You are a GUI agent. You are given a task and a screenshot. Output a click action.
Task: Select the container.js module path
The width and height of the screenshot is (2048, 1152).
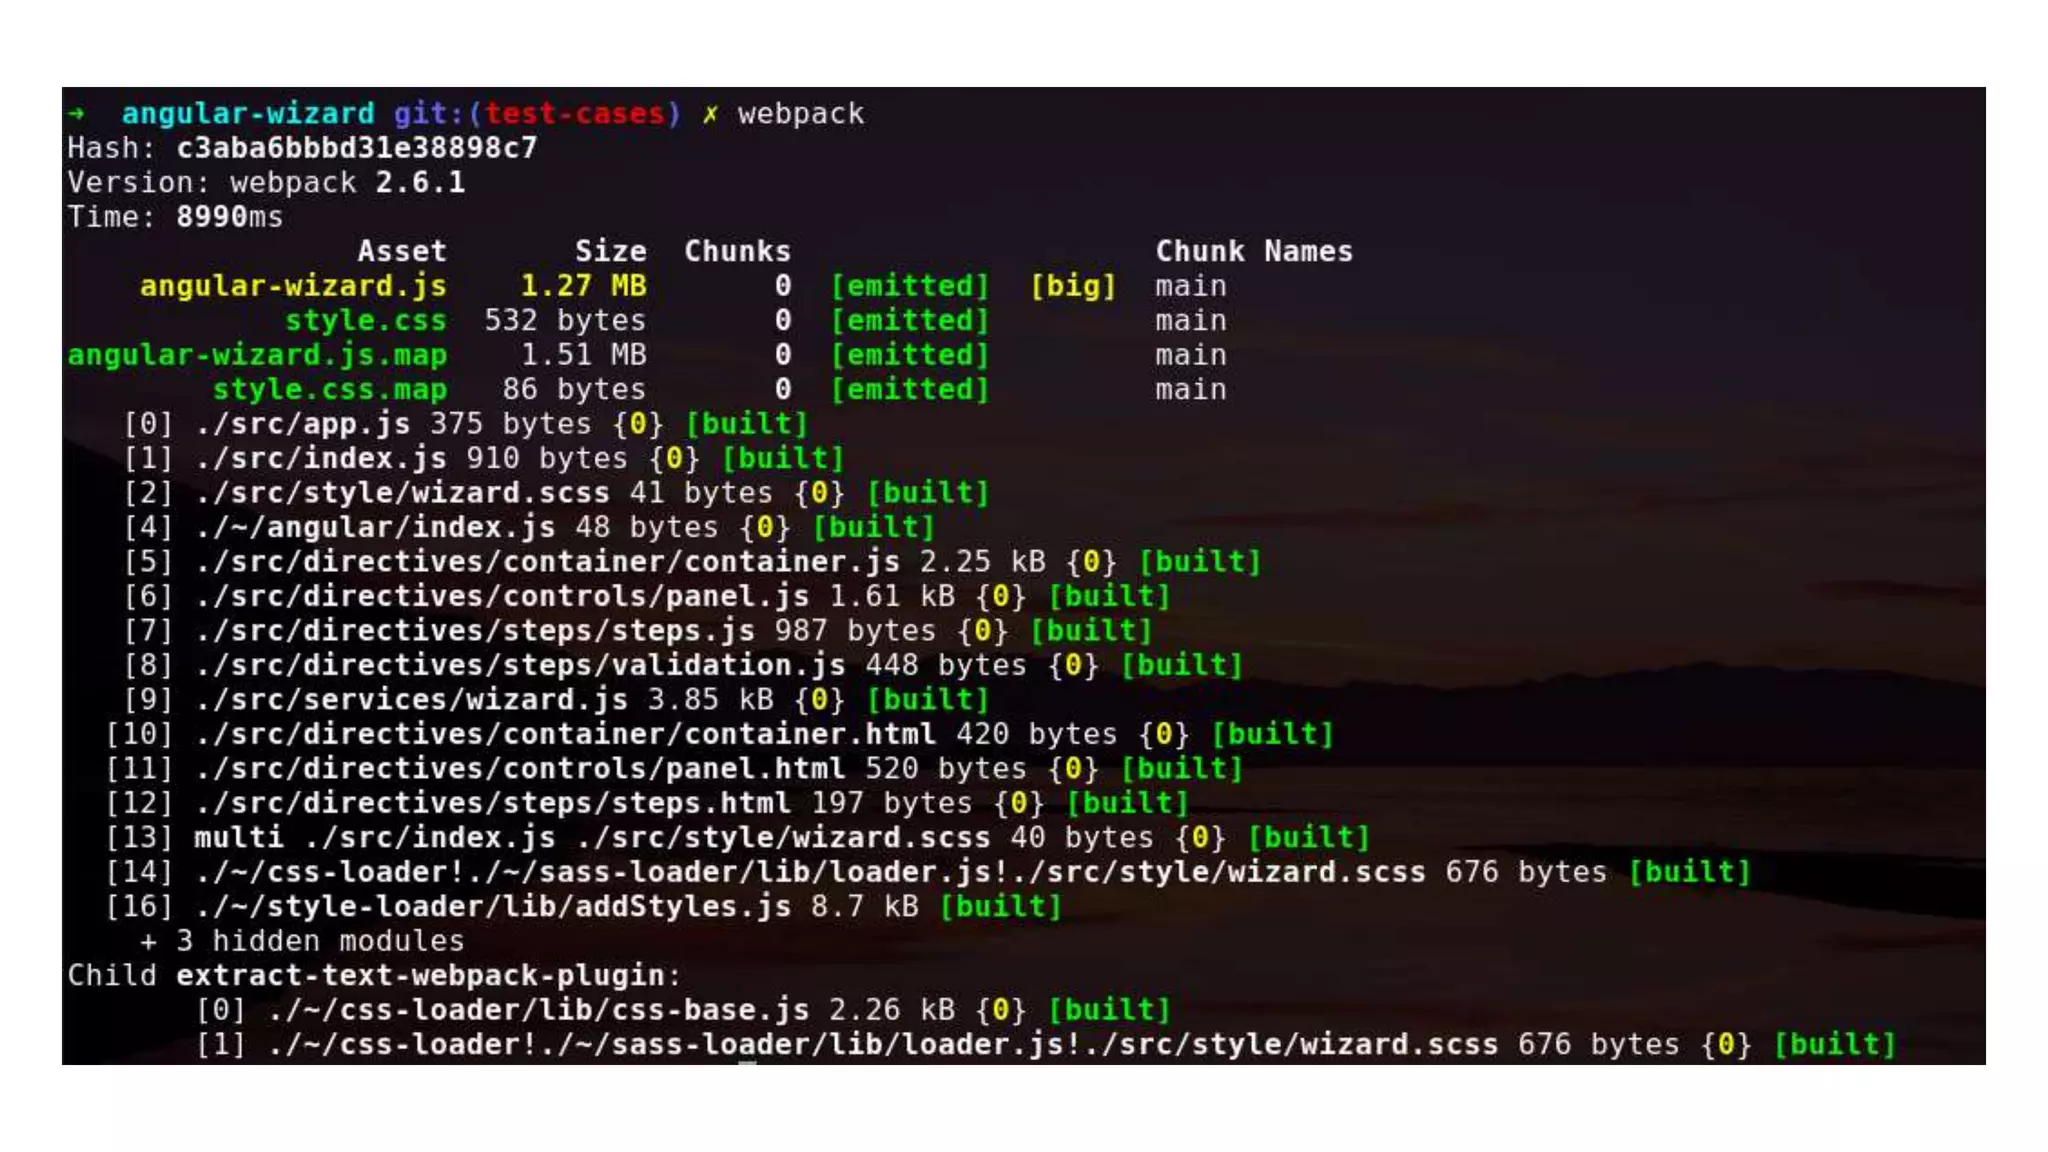(x=547, y=562)
